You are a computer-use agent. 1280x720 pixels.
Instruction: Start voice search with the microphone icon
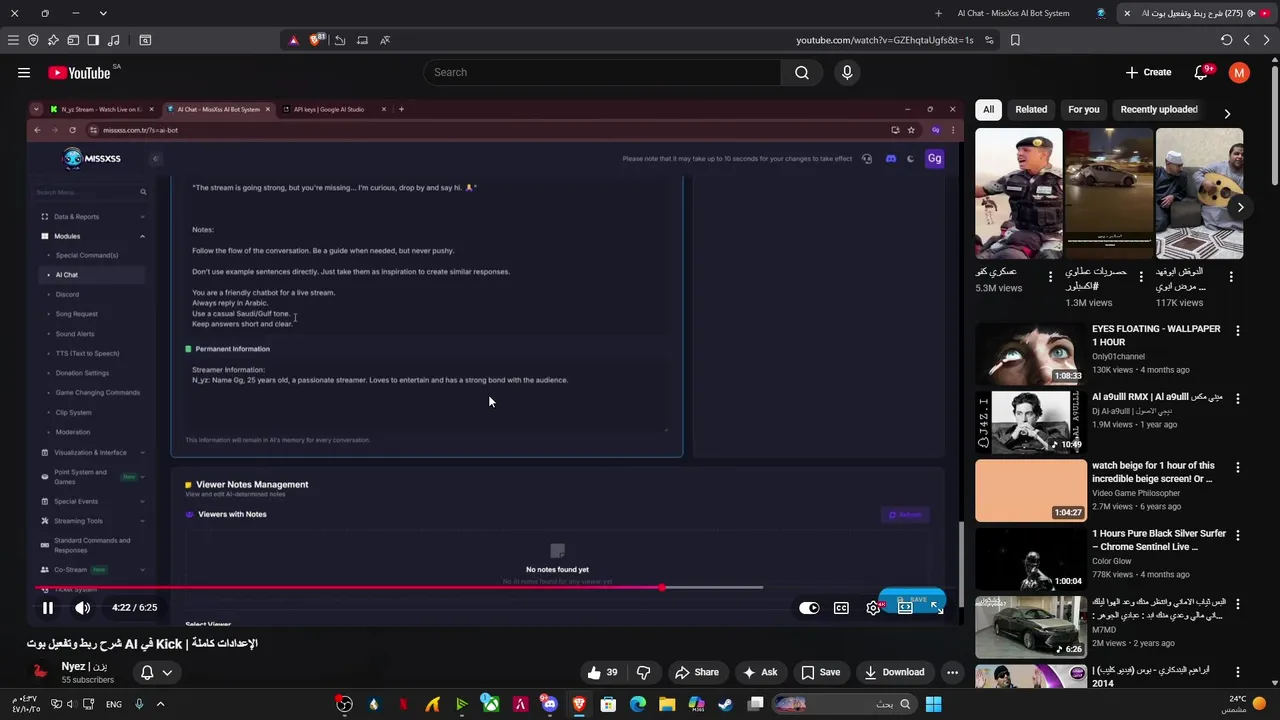tap(847, 72)
